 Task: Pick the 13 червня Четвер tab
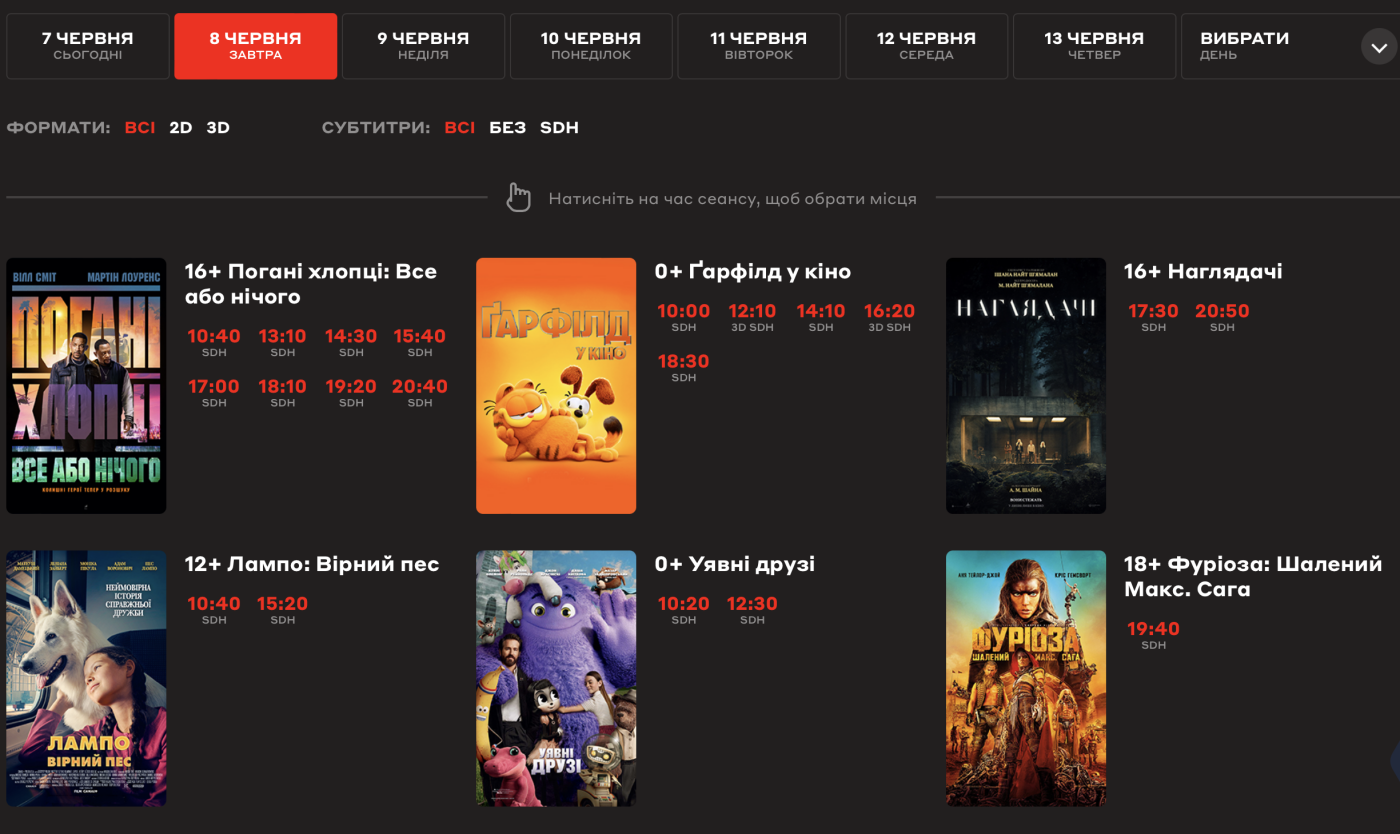(x=1094, y=46)
